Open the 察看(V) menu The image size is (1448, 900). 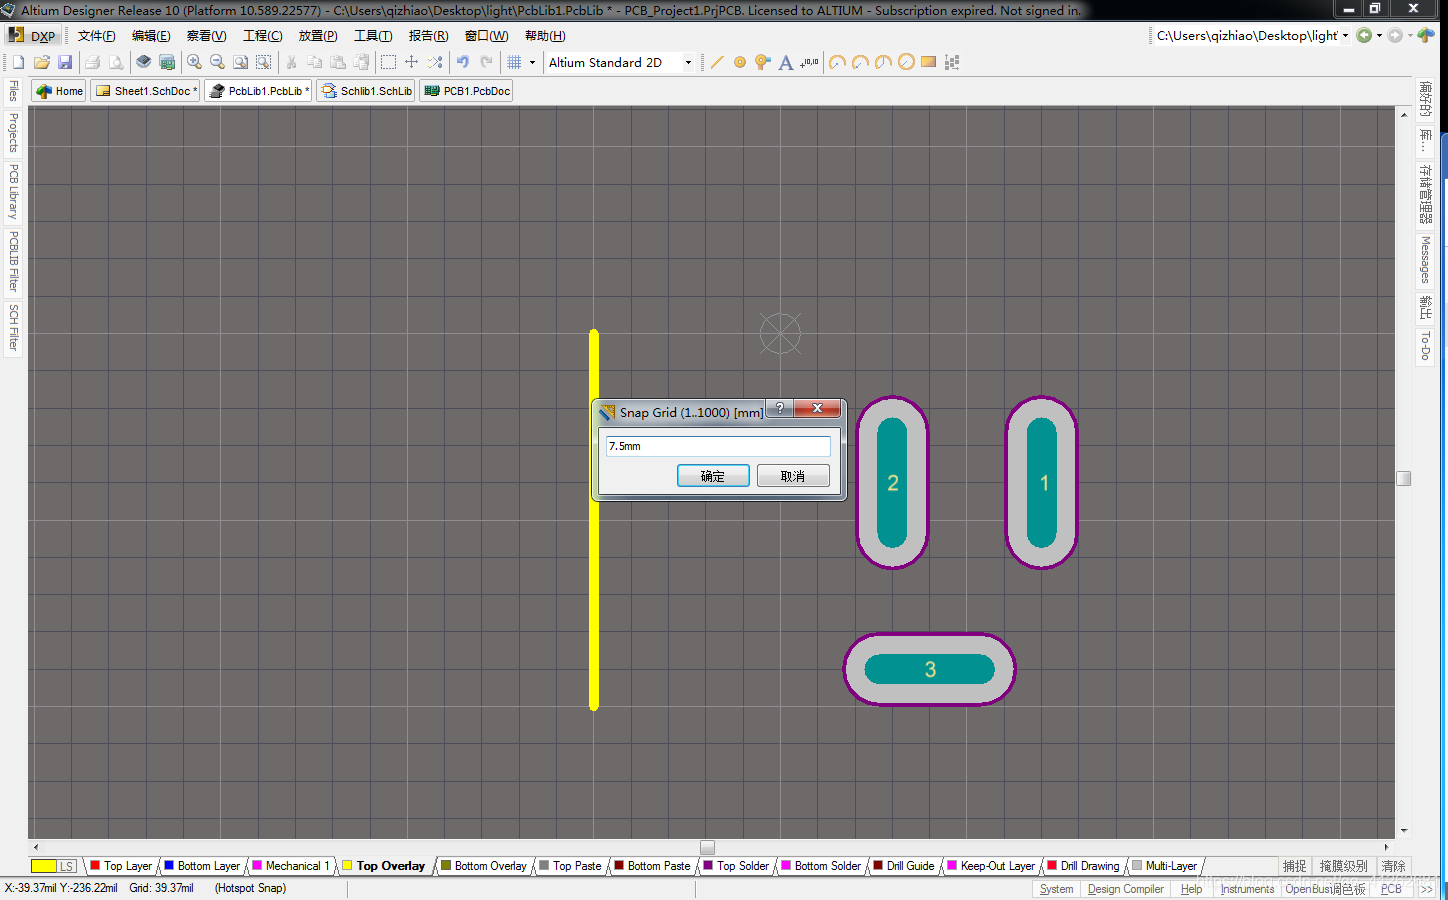(x=207, y=35)
